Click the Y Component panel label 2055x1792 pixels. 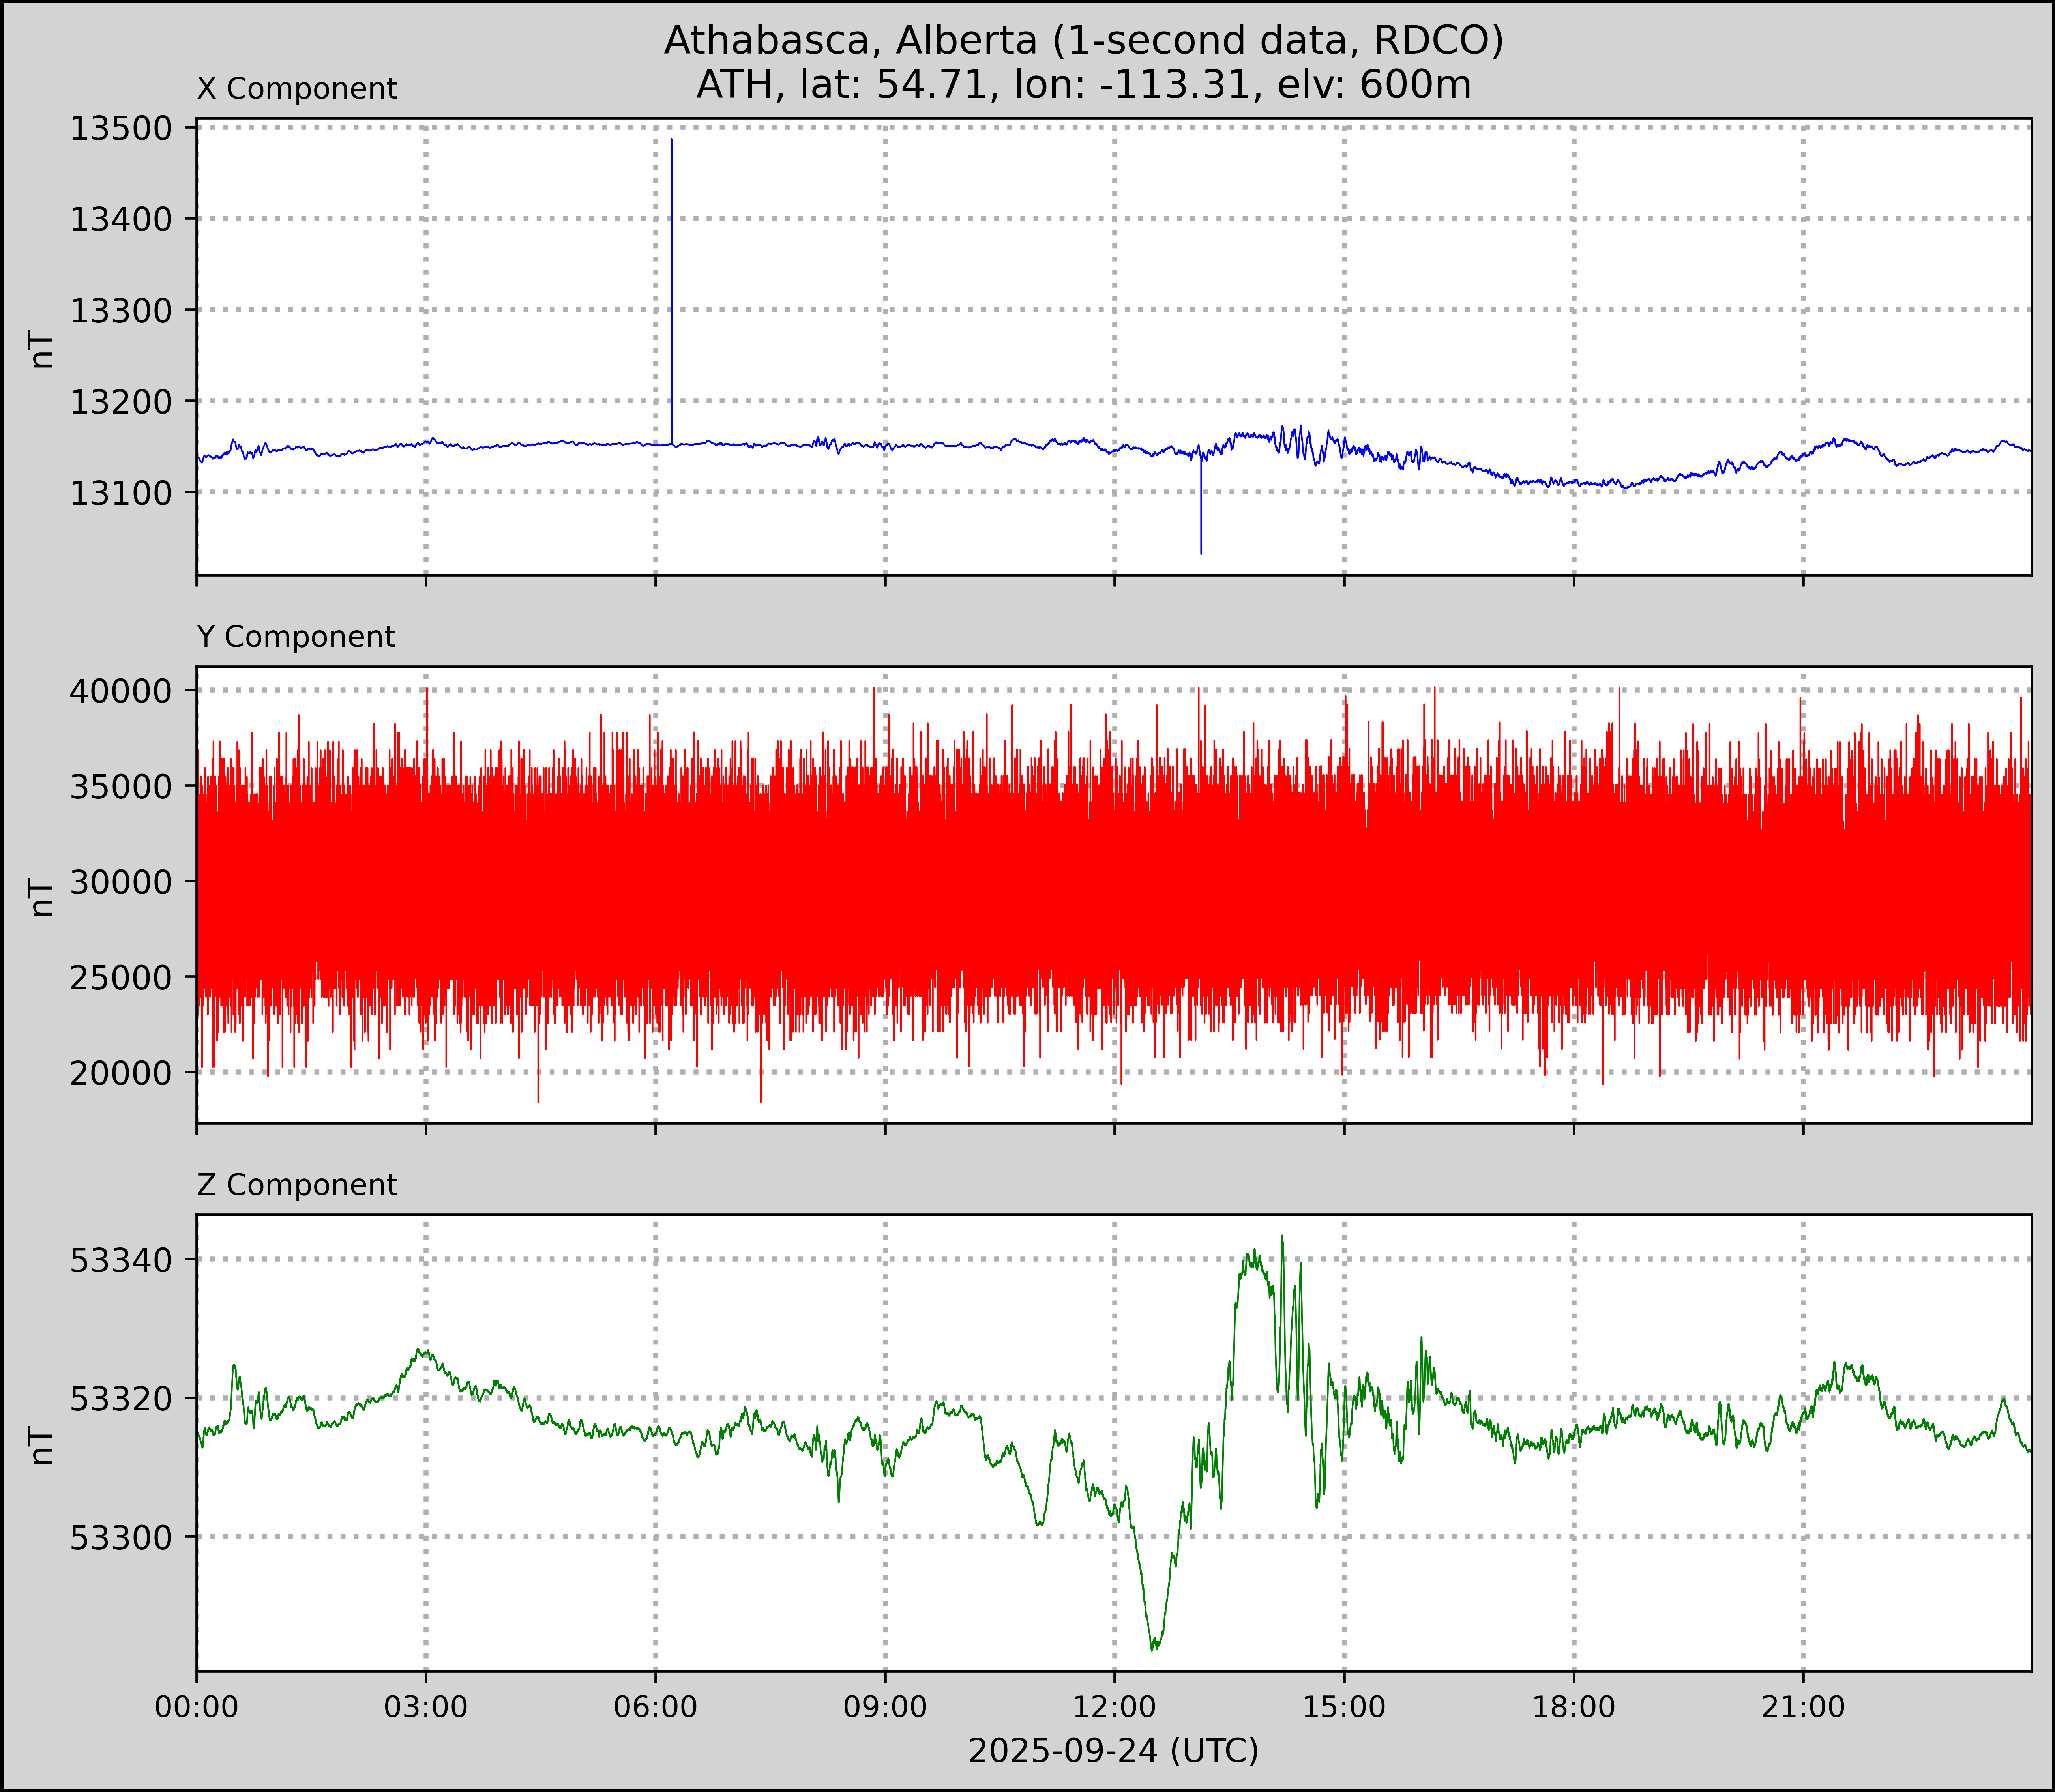point(296,637)
